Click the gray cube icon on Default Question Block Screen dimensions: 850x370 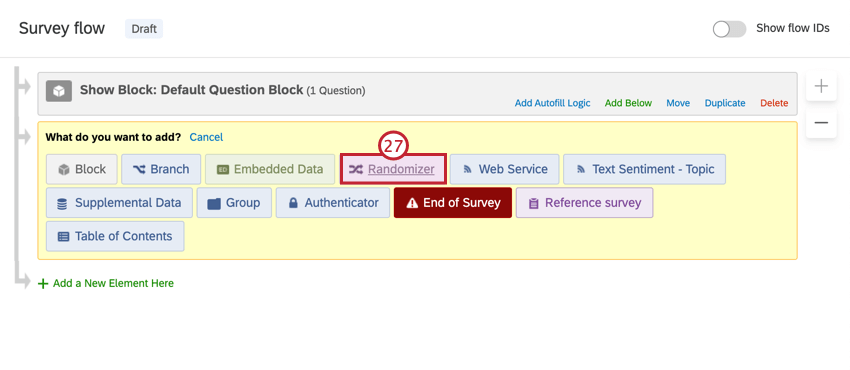59,91
